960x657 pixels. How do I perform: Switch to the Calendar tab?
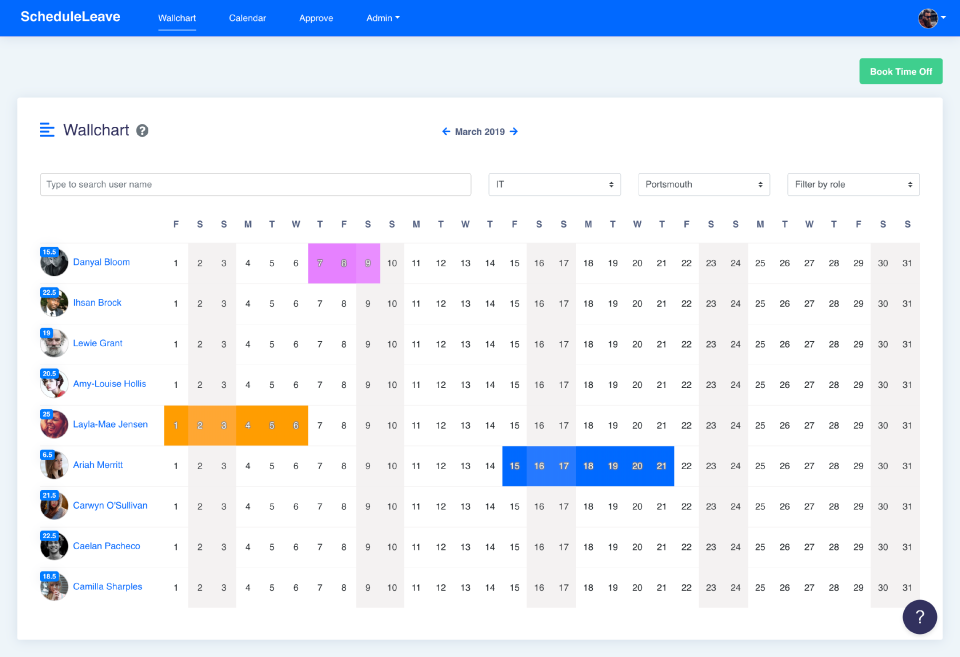click(x=247, y=17)
